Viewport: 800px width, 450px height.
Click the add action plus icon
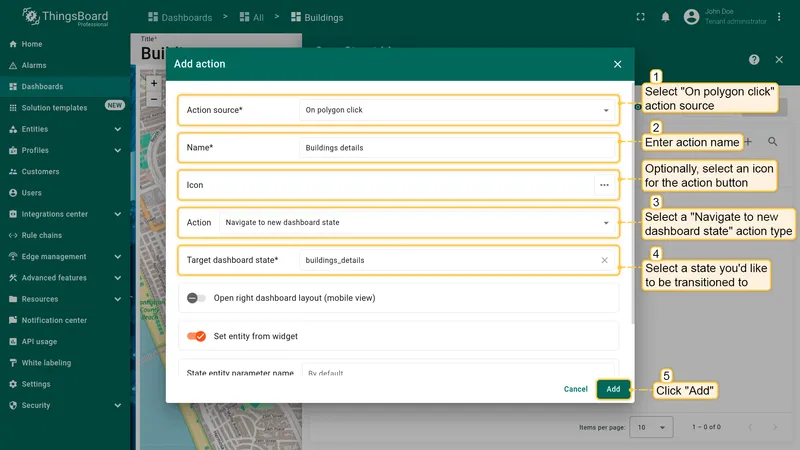click(748, 142)
